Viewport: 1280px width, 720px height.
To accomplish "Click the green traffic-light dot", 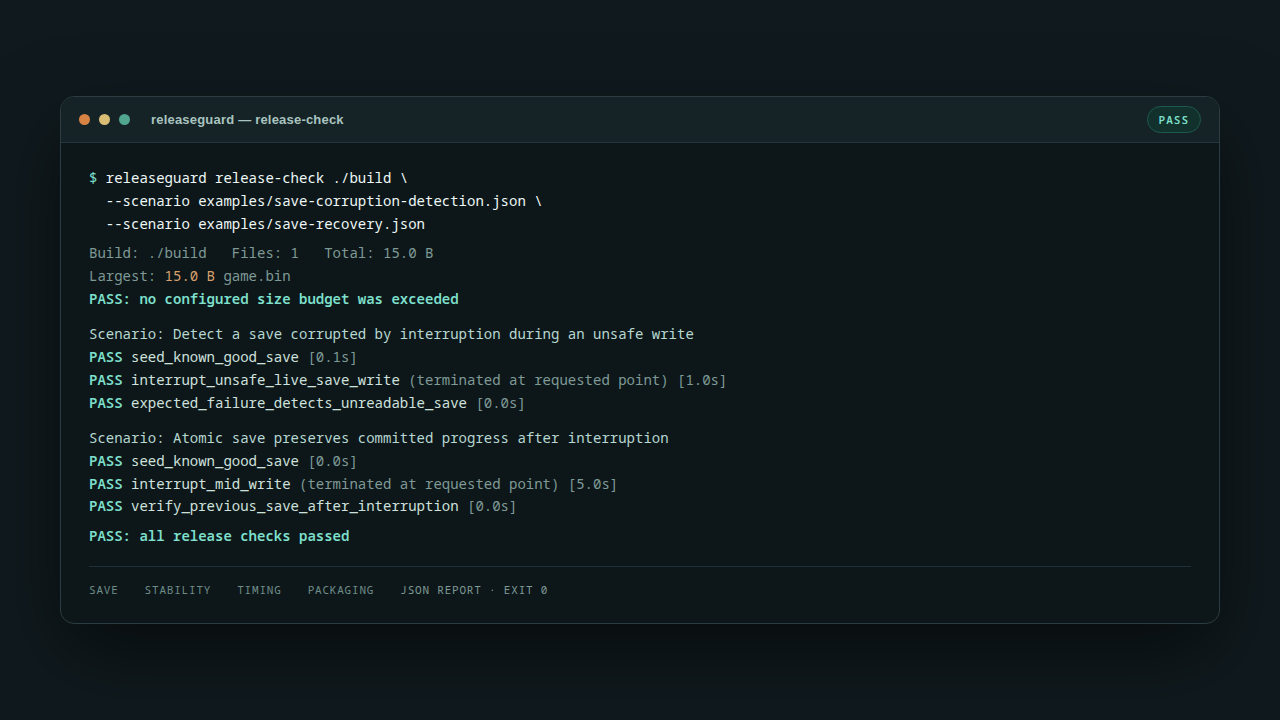I will point(124,120).
